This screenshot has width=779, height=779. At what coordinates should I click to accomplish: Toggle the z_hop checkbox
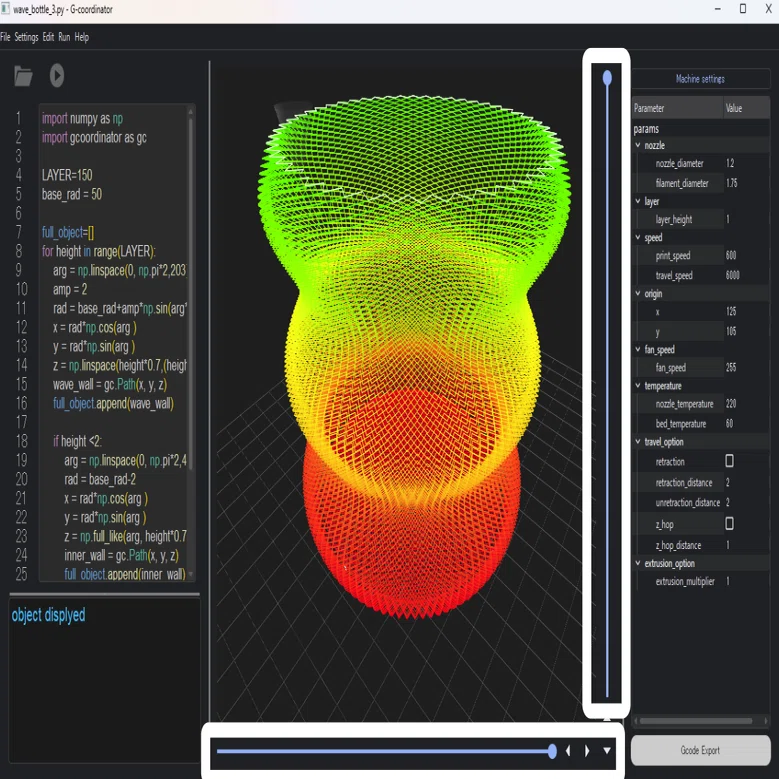[x=729, y=524]
